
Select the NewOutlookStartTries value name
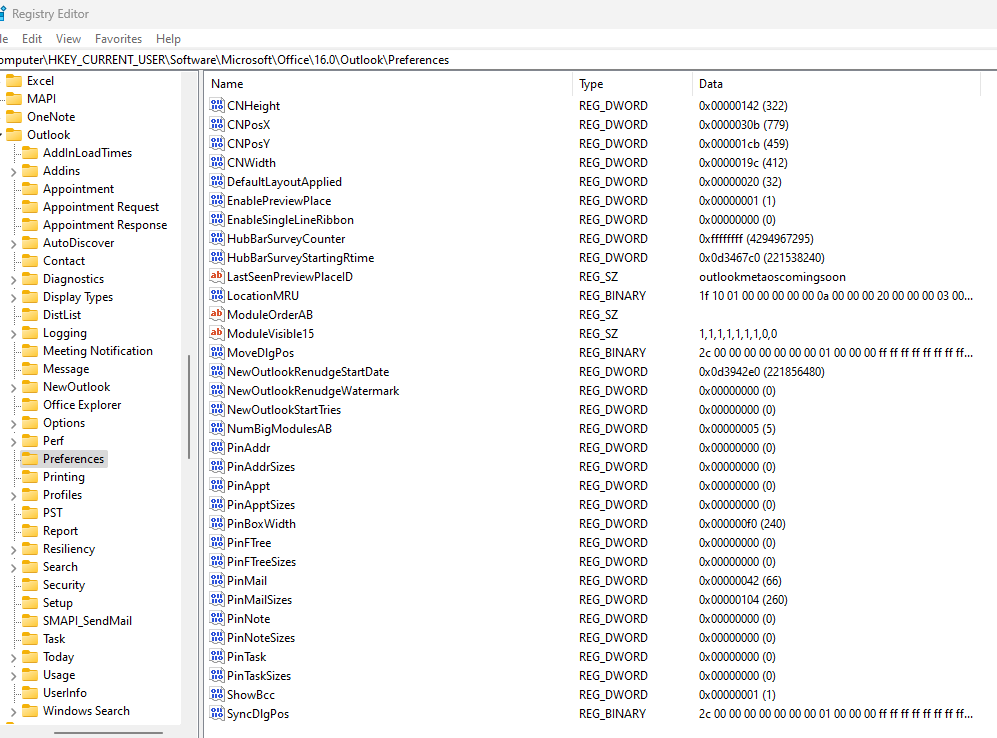point(284,410)
